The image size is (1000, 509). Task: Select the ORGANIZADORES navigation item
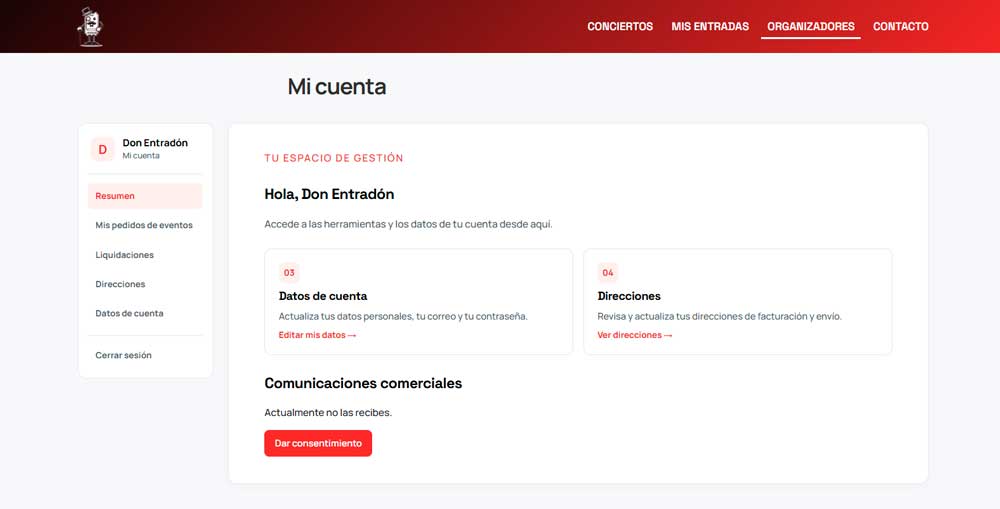(x=811, y=26)
